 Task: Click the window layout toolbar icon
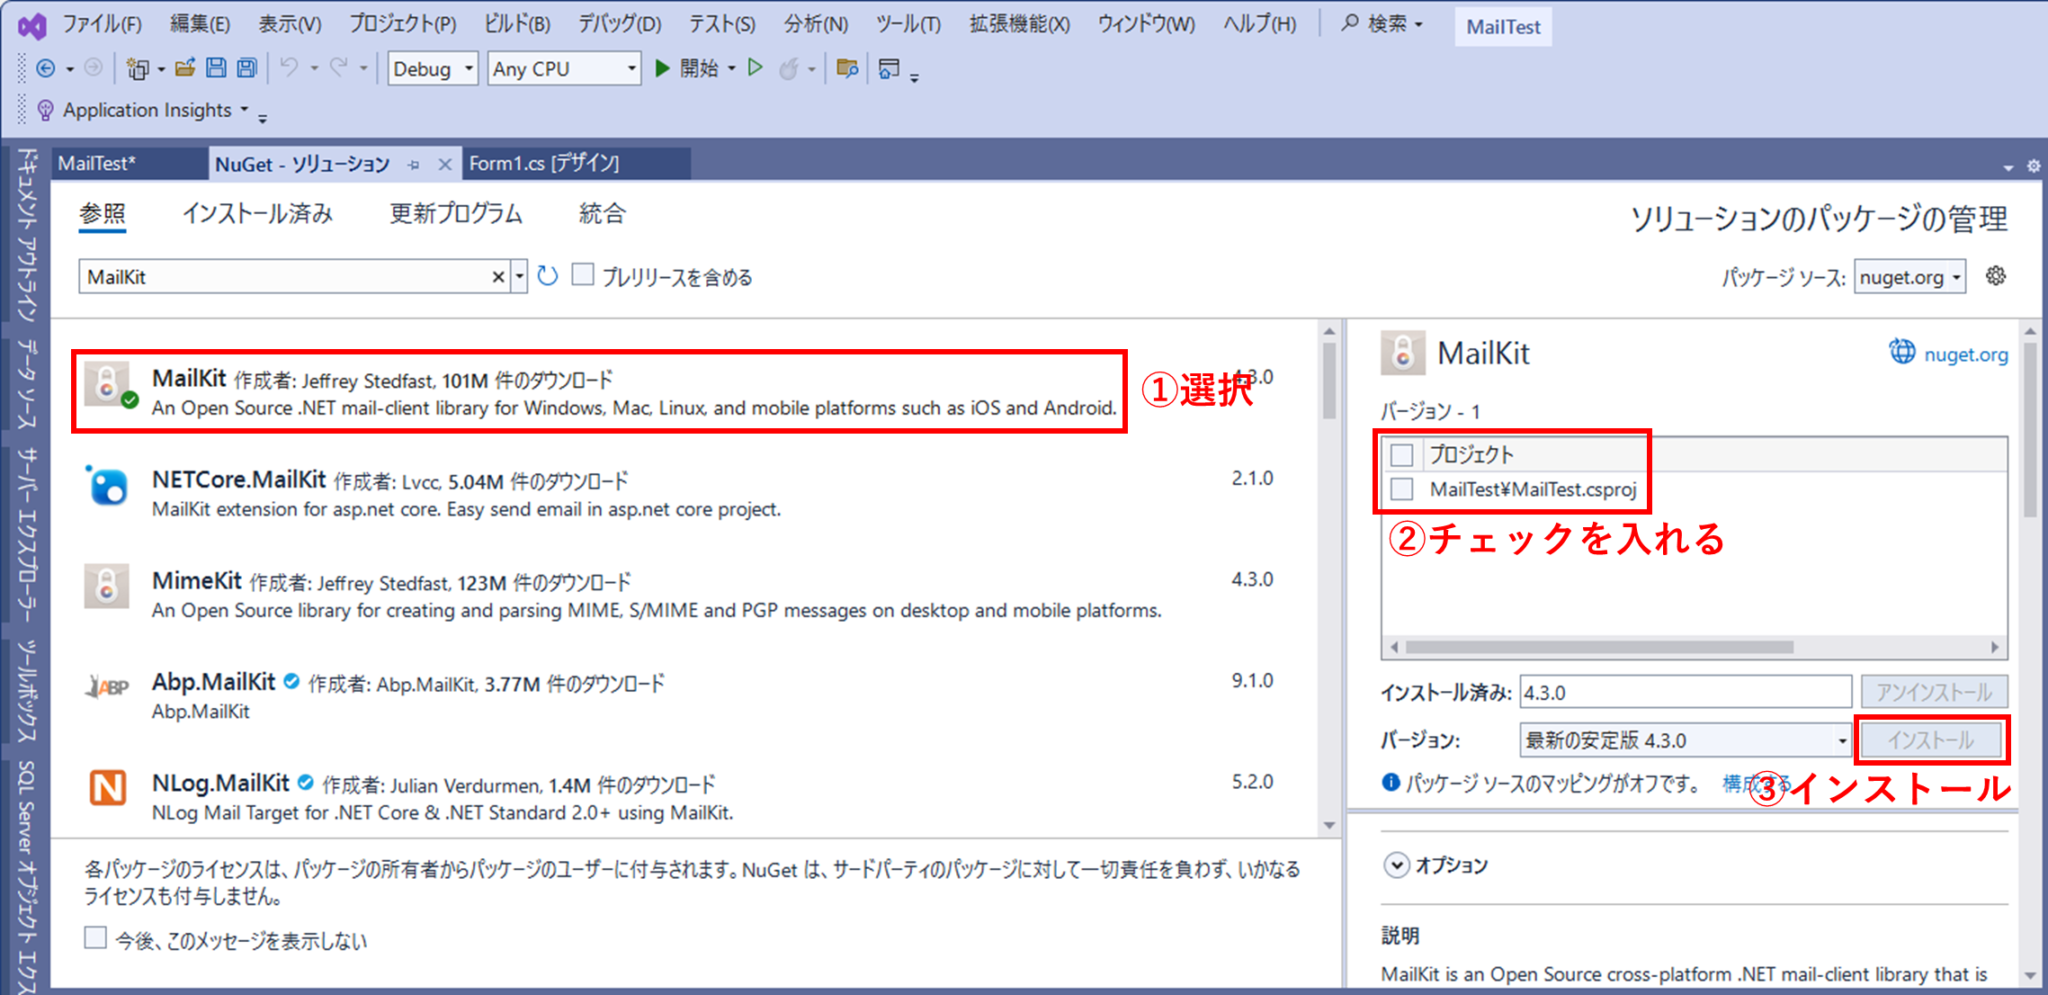coord(889,68)
